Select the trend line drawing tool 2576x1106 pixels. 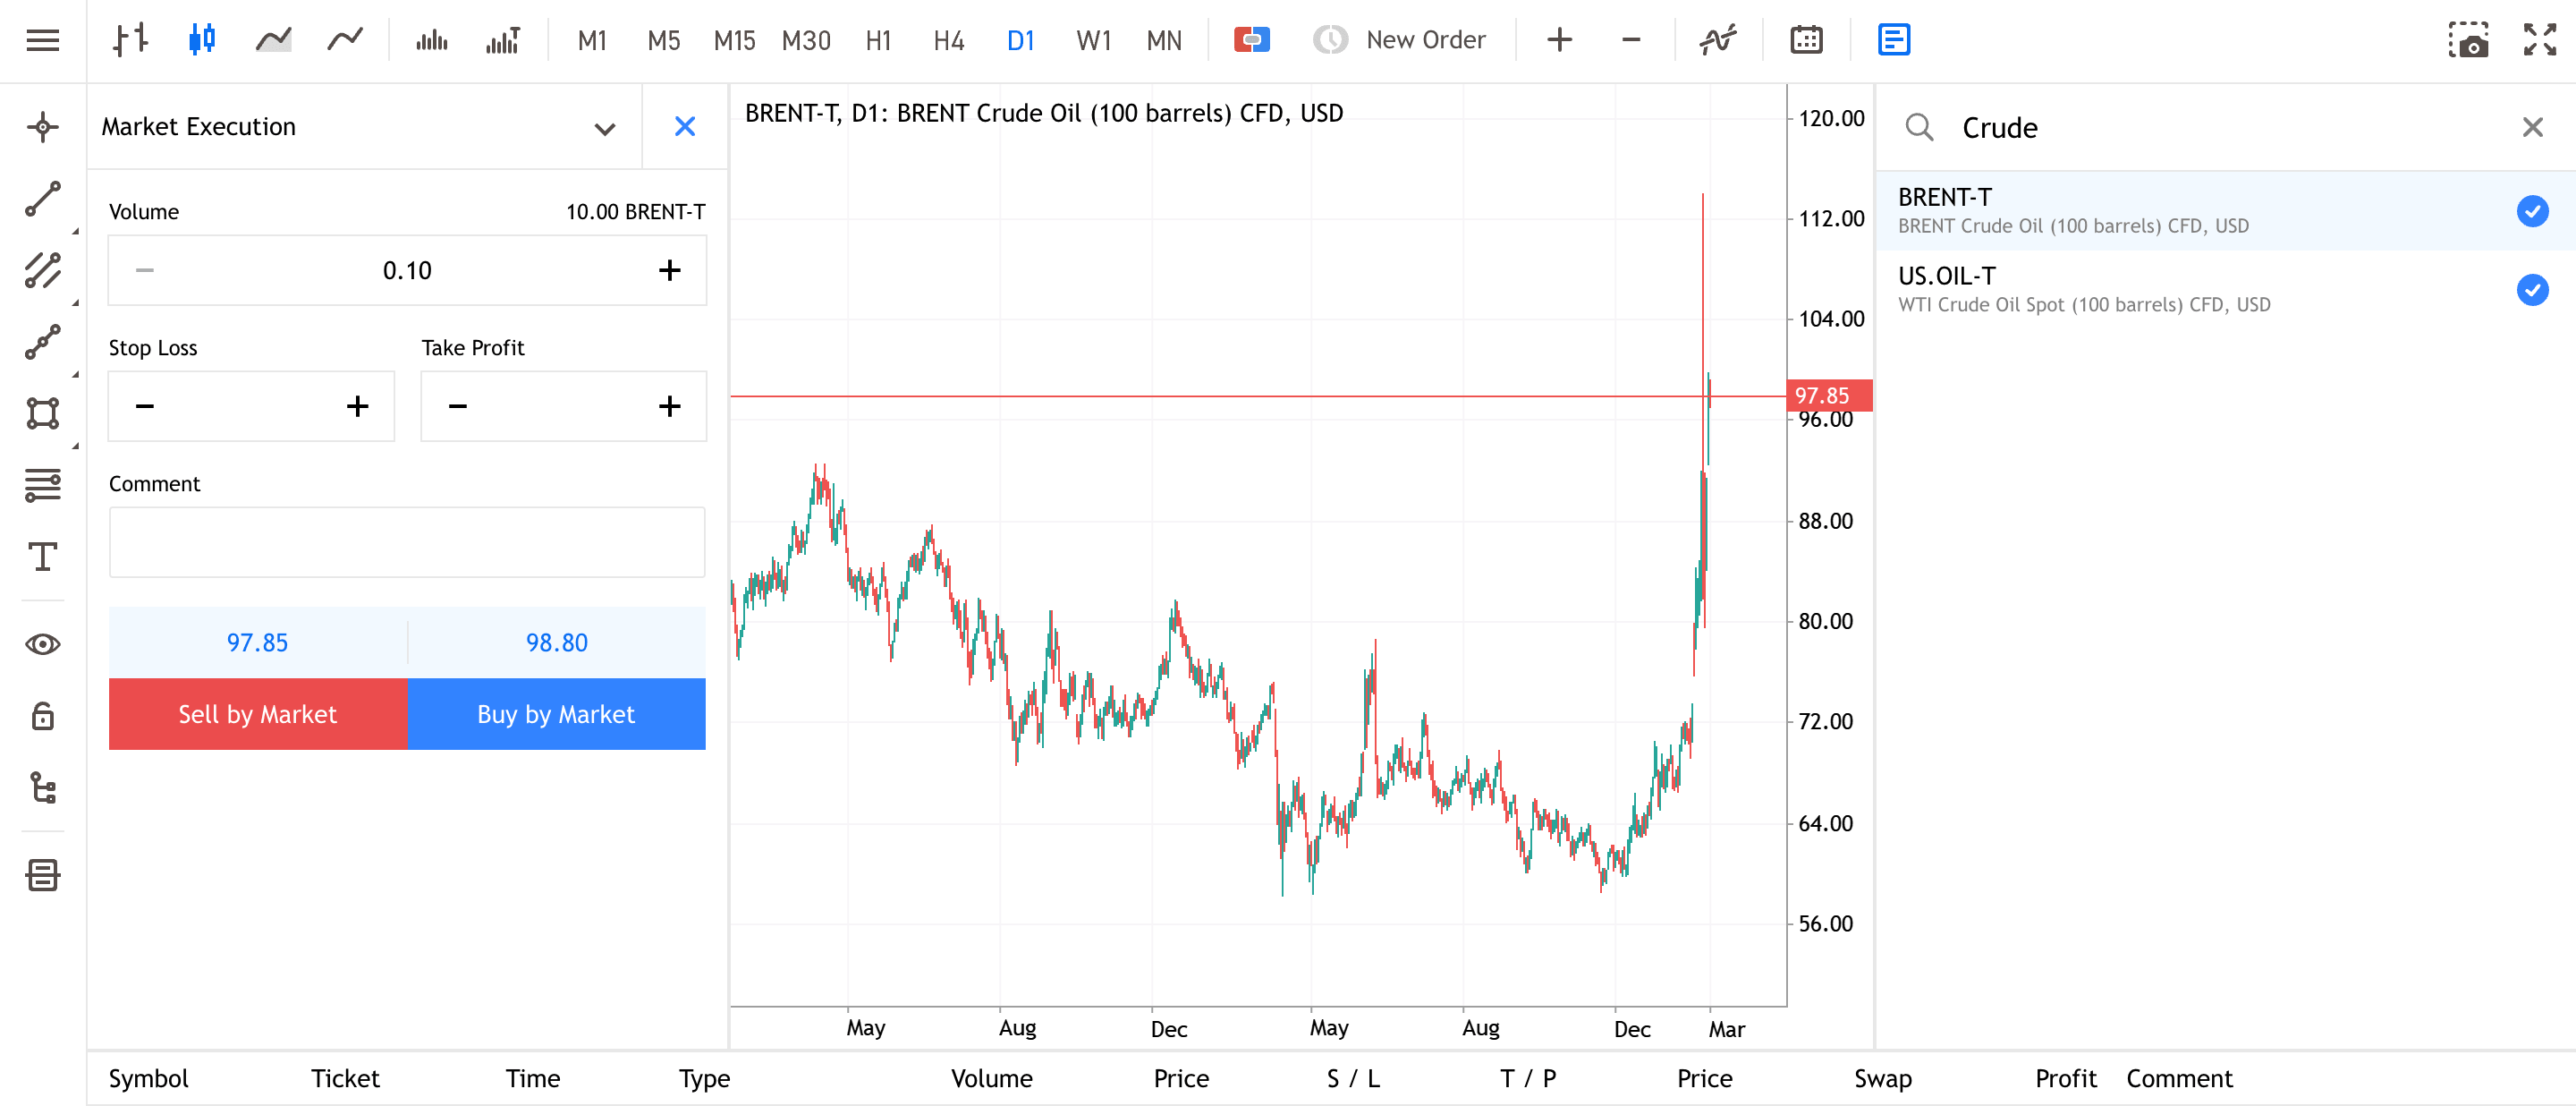pos(43,199)
